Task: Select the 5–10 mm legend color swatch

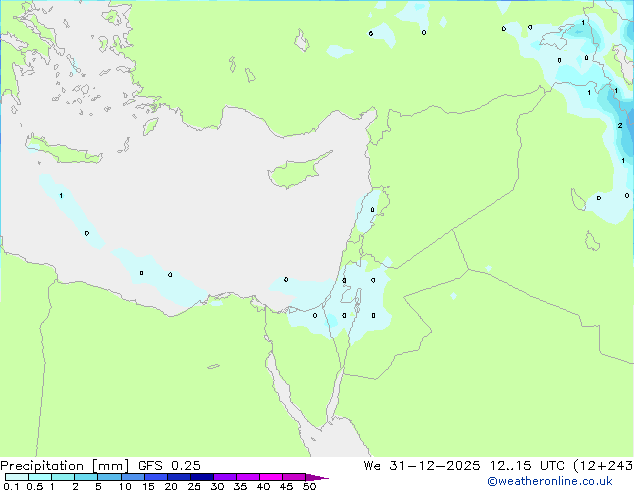Action: click(x=109, y=477)
